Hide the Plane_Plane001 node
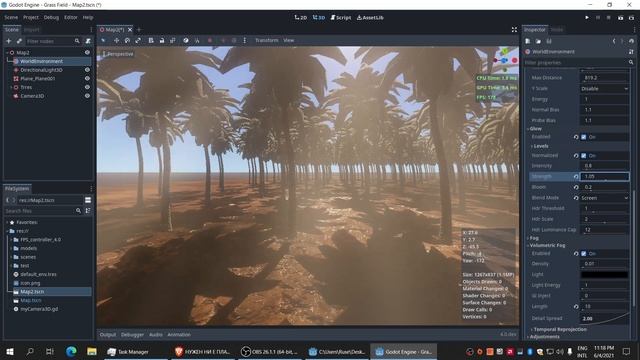Viewport: 640px width, 360px height. [87, 78]
